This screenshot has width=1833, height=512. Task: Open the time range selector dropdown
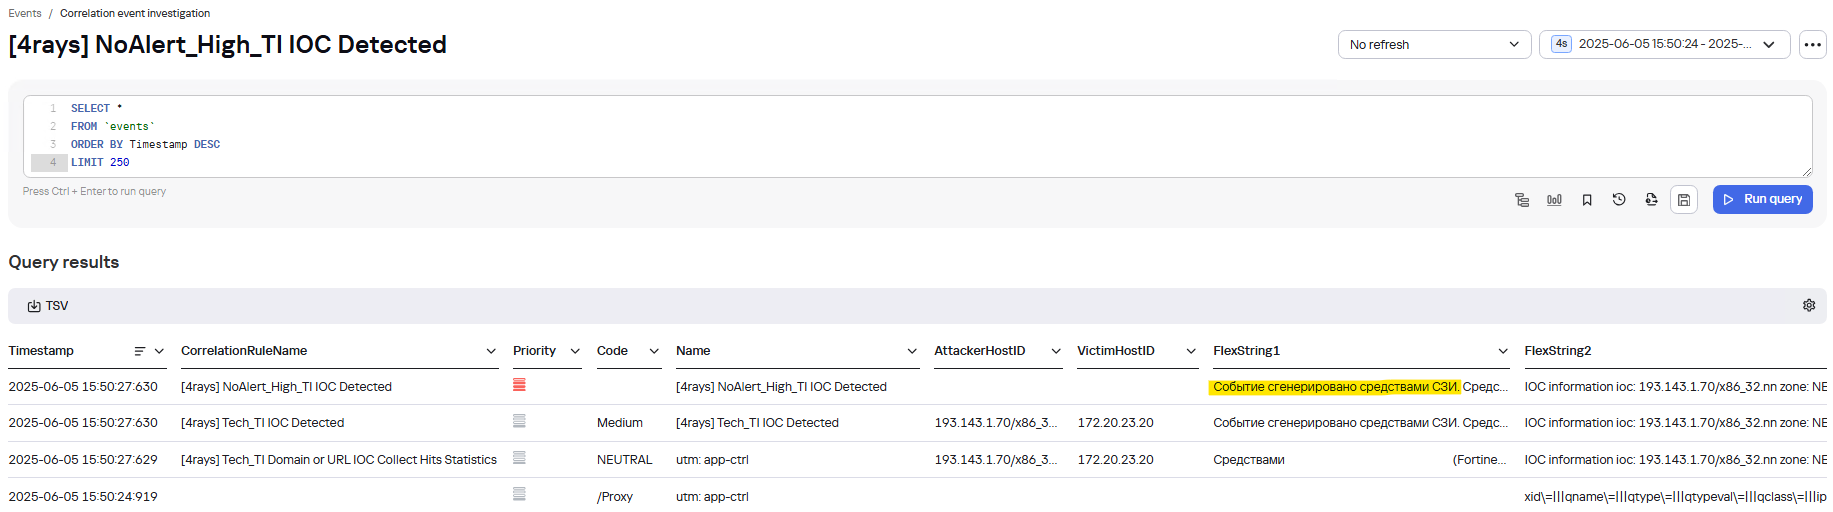(1664, 45)
